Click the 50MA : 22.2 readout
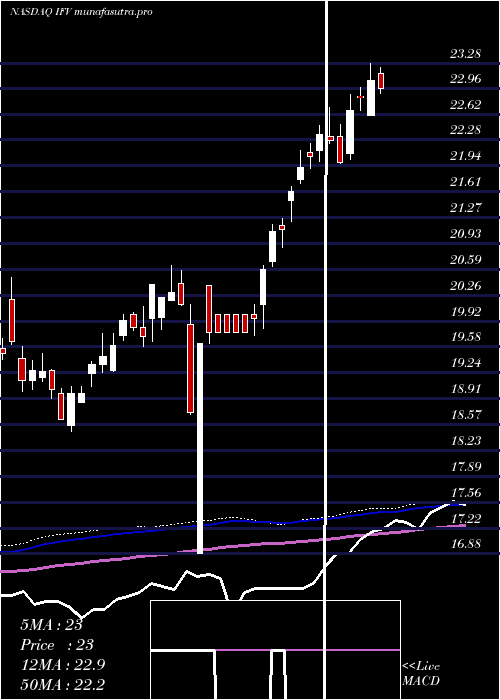Screen dimensions: 500x700 [x=62, y=684]
